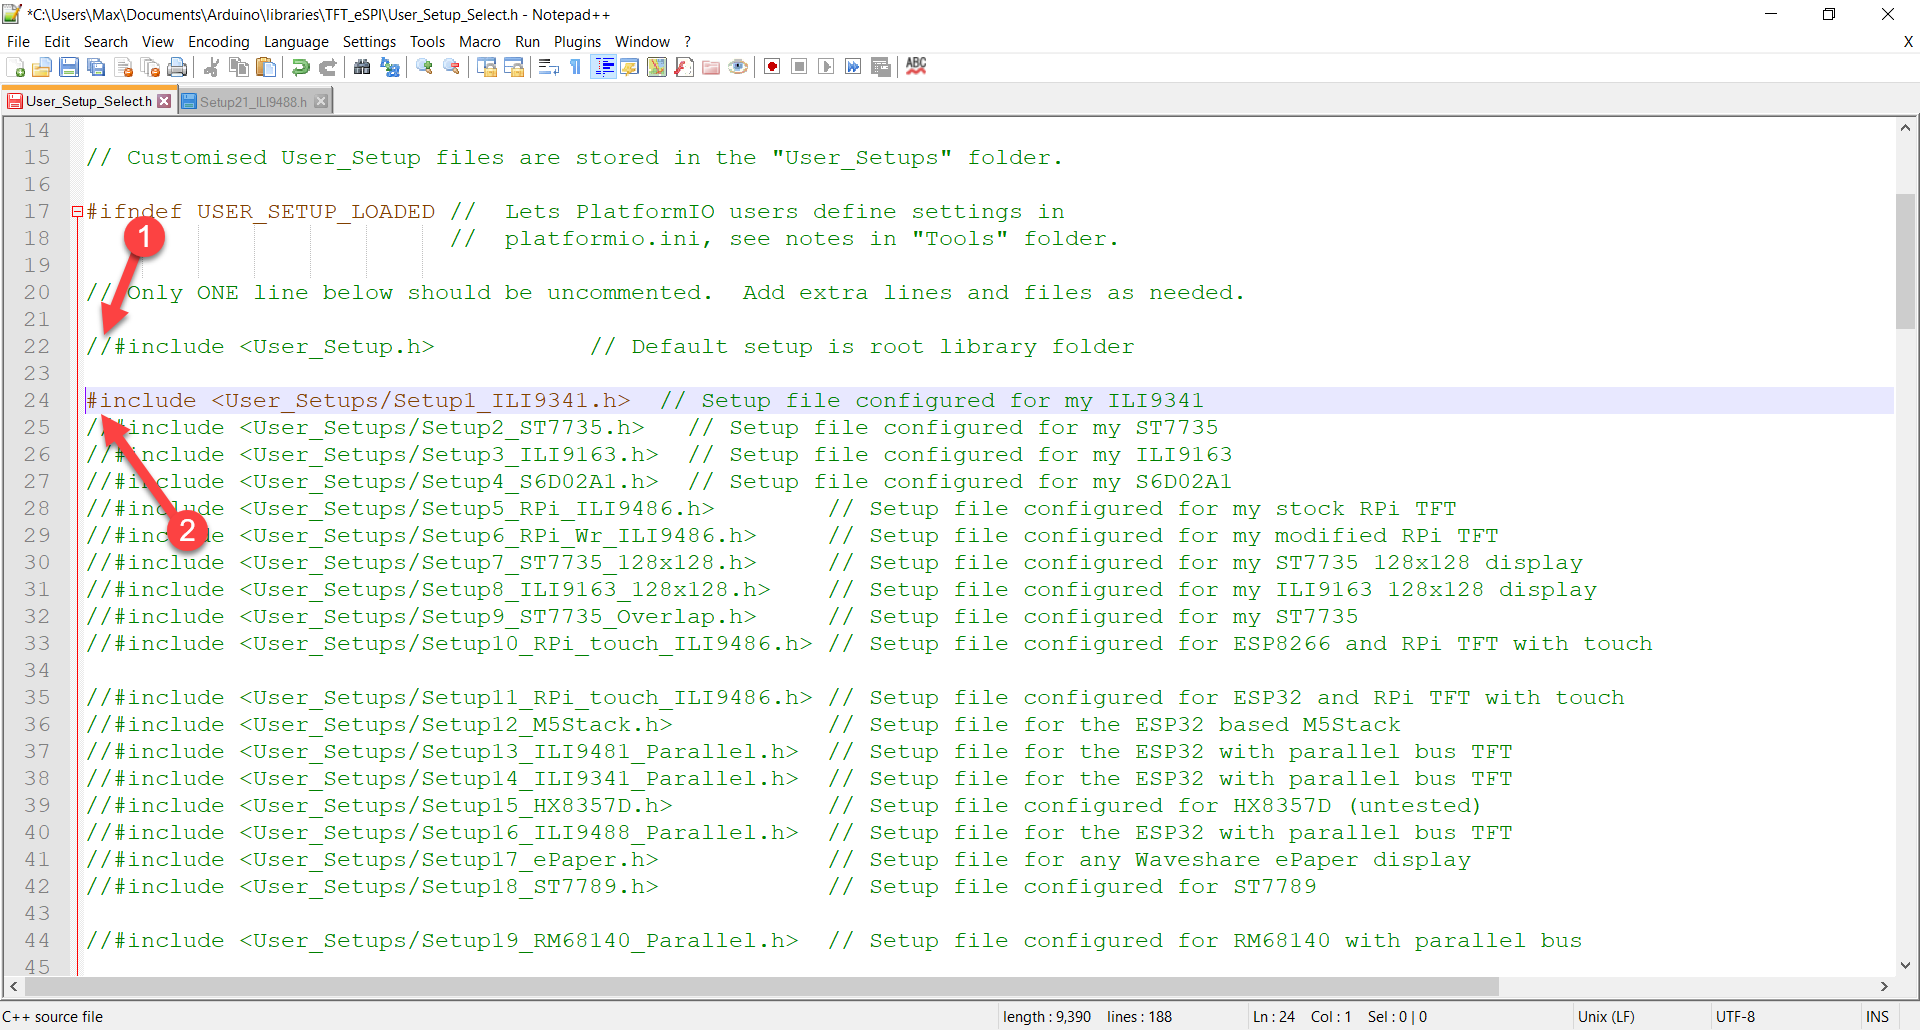The width and height of the screenshot is (1920, 1030).
Task: Open the ? help menu
Action: coord(687,41)
